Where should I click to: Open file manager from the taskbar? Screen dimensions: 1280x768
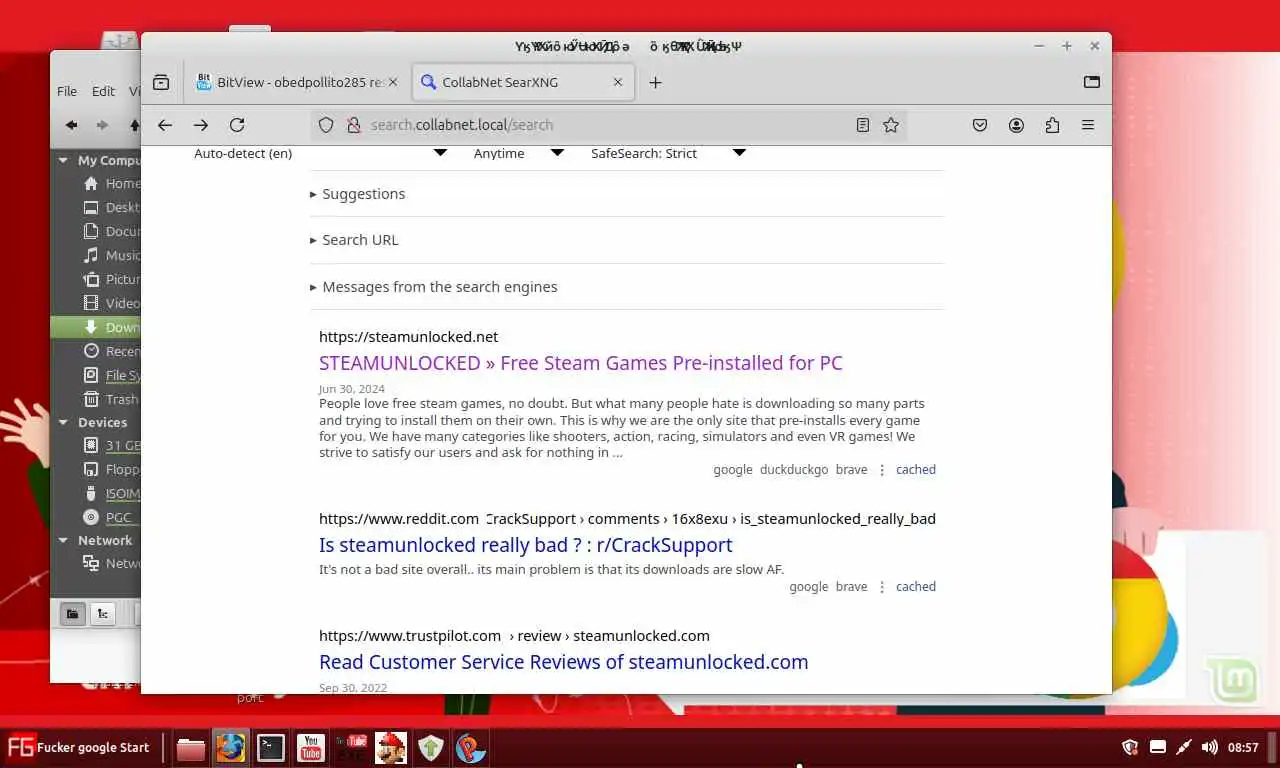(190, 748)
